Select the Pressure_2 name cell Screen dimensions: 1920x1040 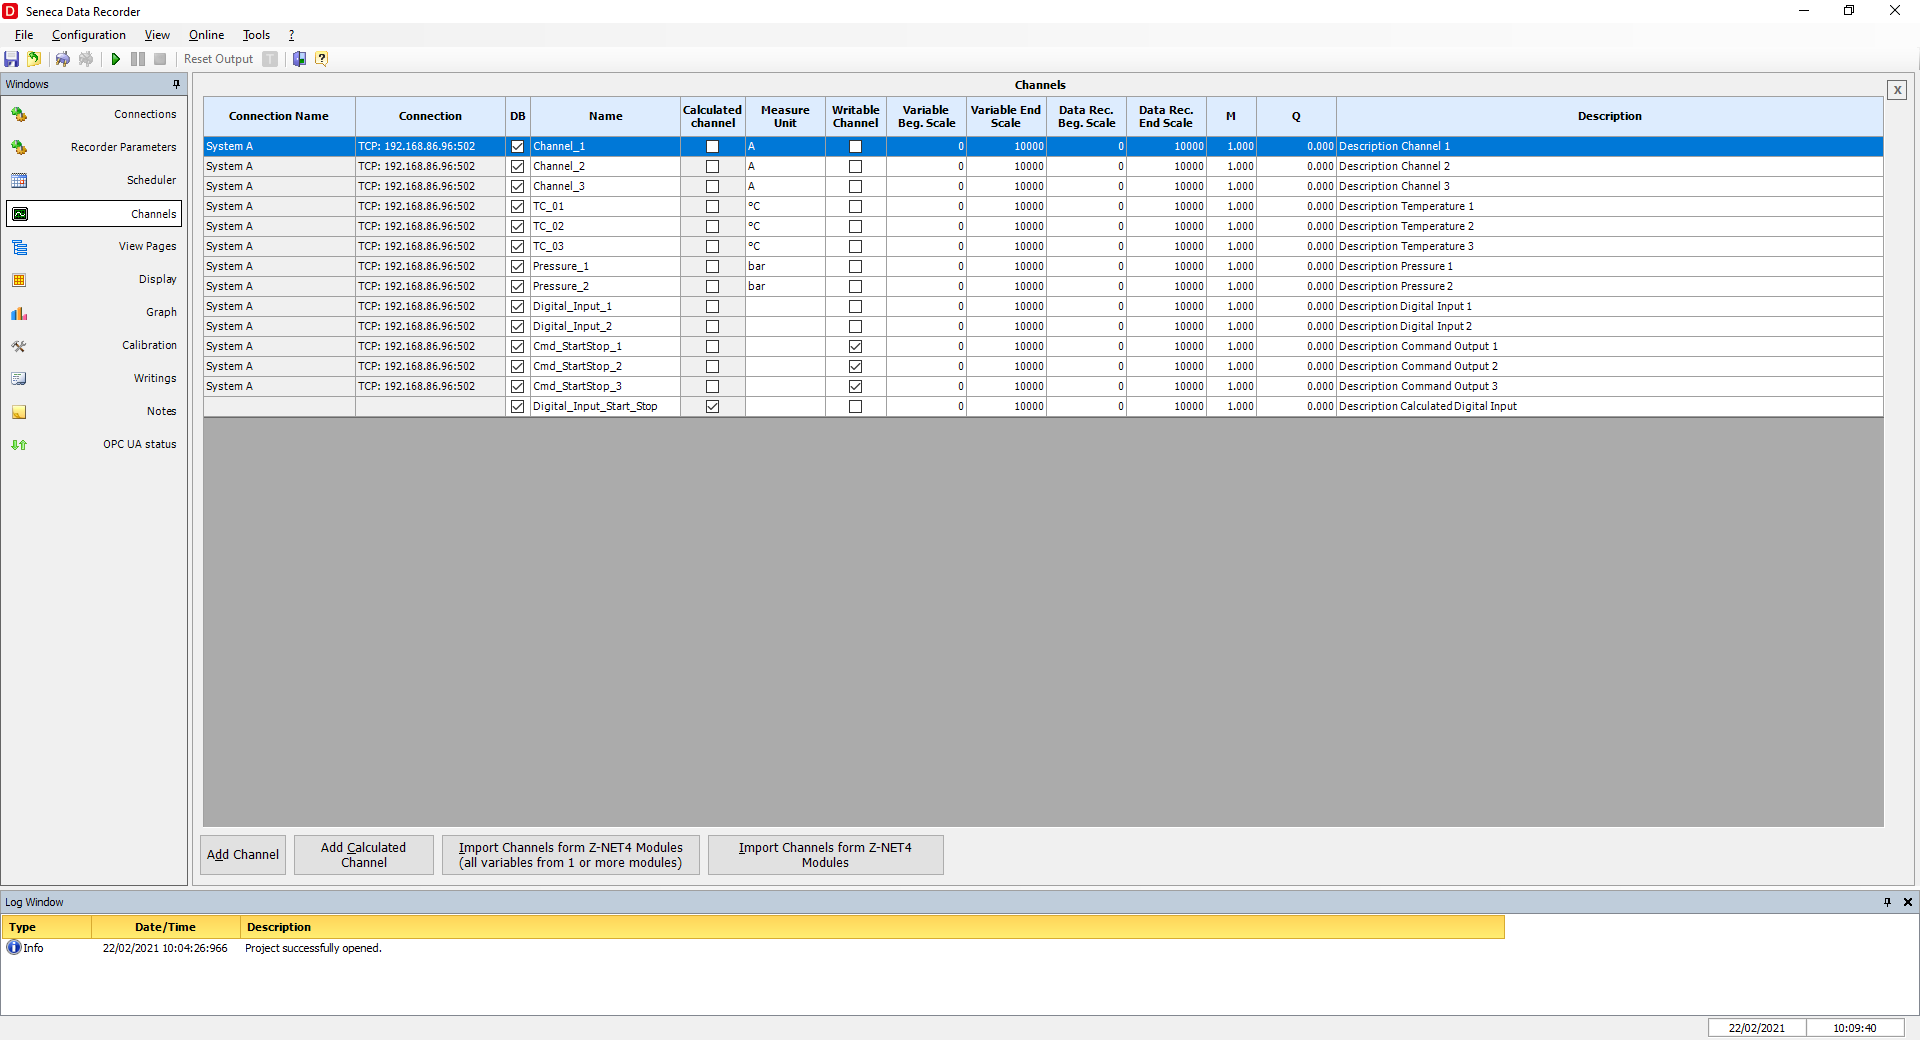606,287
